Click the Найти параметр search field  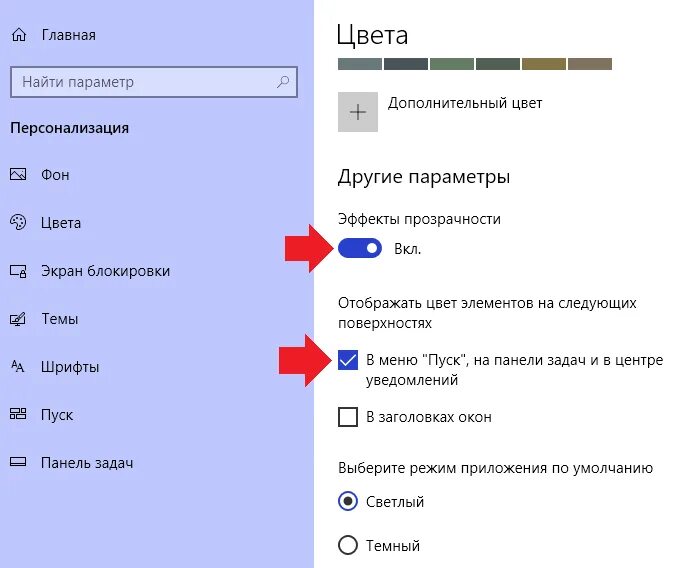tap(154, 82)
